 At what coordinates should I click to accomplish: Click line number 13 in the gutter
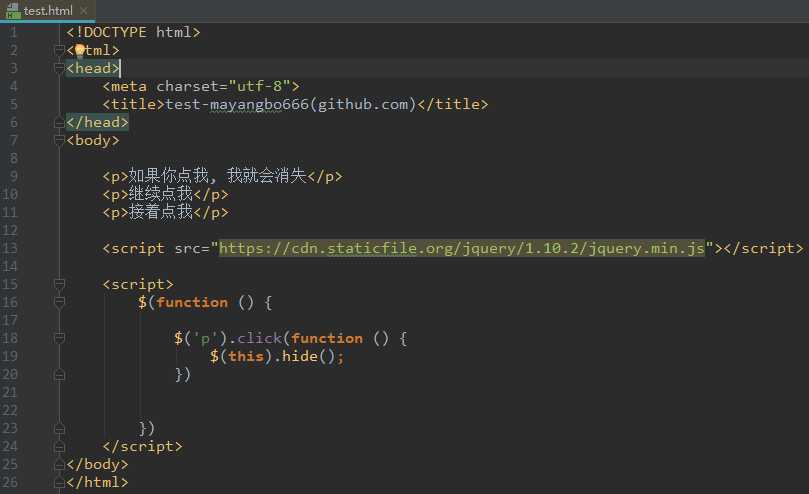pos(11,248)
